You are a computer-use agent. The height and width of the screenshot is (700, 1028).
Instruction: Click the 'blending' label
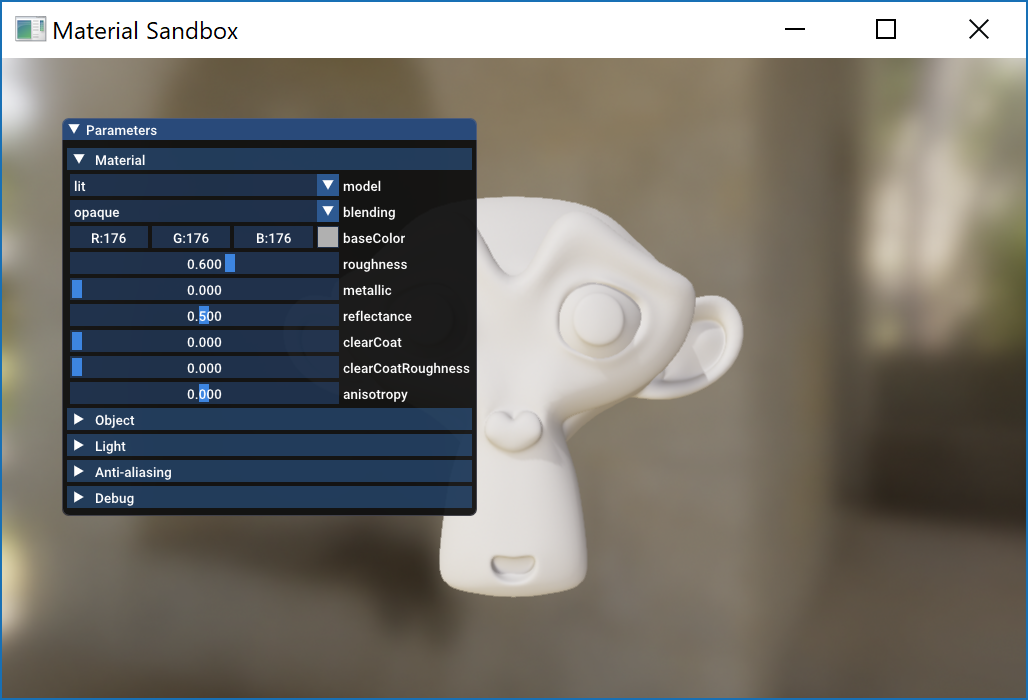(x=369, y=212)
